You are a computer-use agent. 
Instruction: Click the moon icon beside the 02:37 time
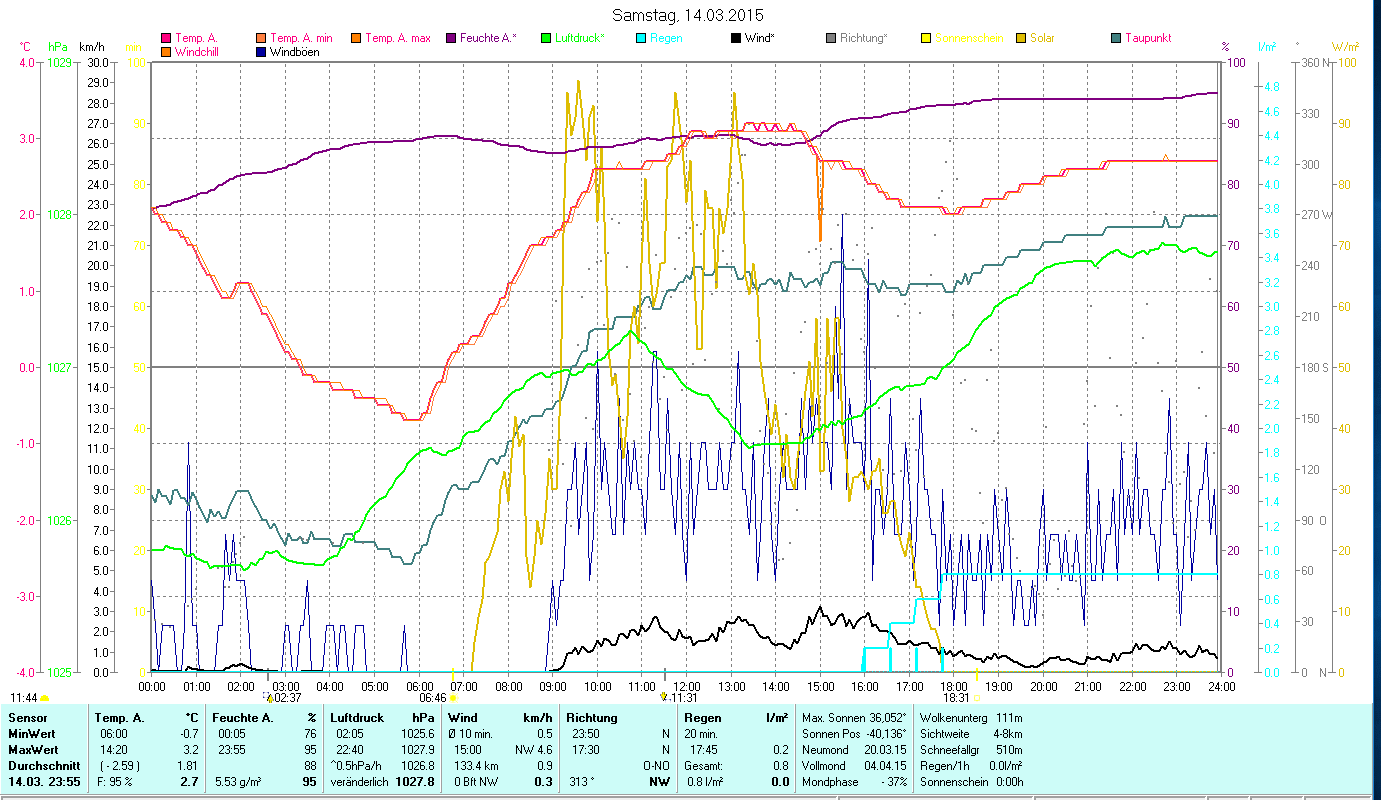pos(269,697)
